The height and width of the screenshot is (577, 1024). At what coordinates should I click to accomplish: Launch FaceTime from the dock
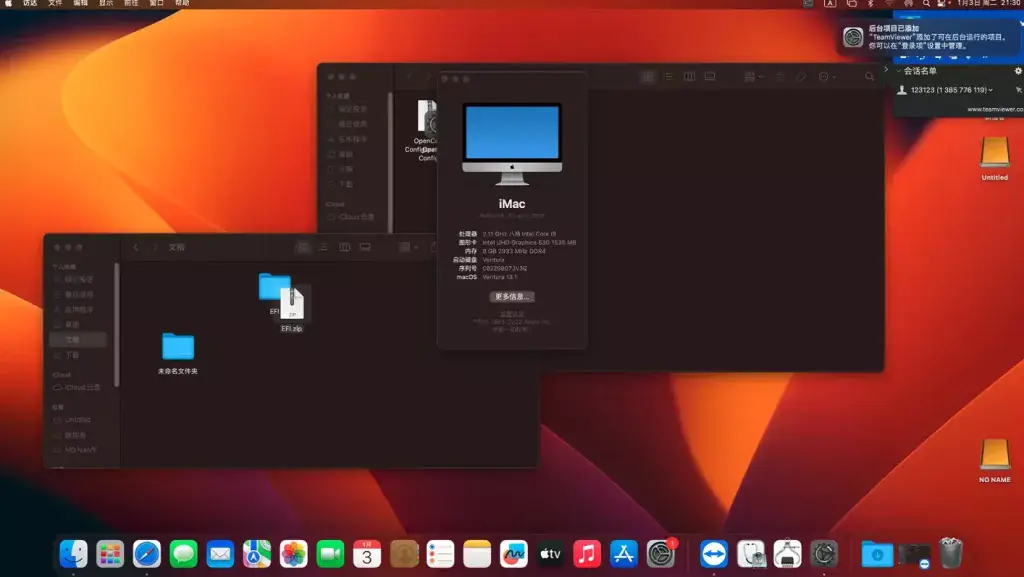(330, 554)
